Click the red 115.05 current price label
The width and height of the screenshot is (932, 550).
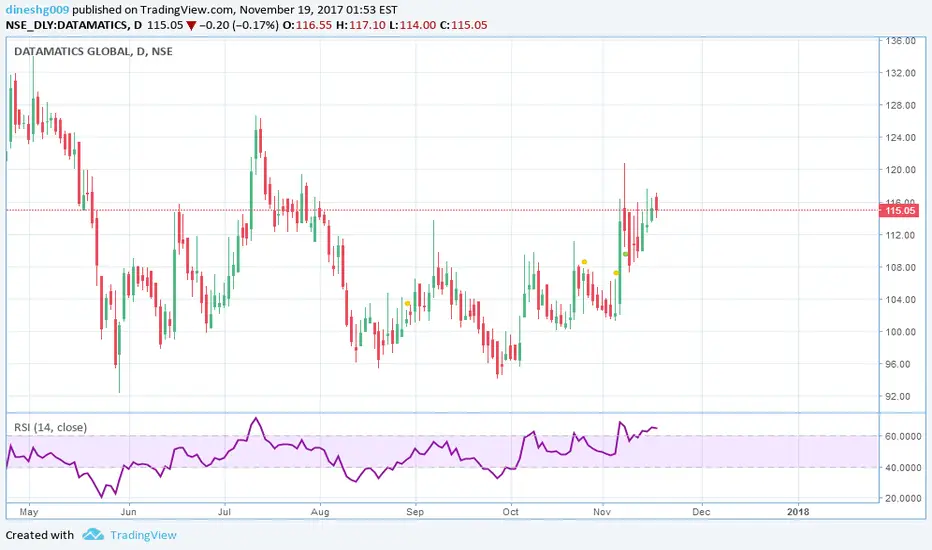tap(900, 210)
